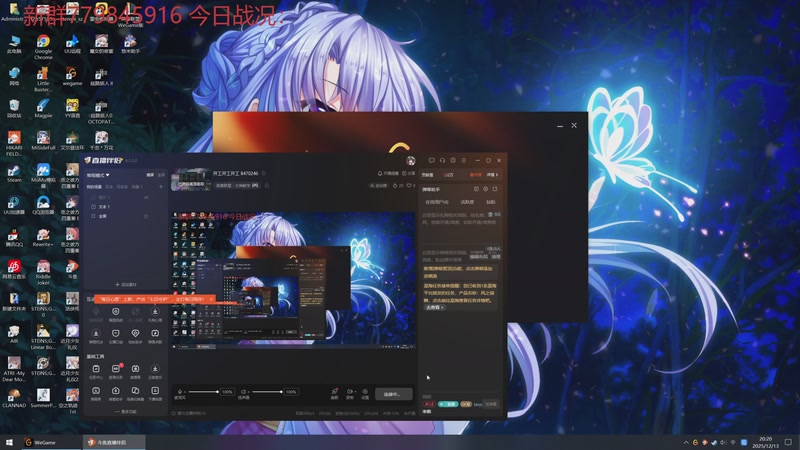Edit the stream title 开工开工开工
800x450 pixels.
tap(235, 173)
